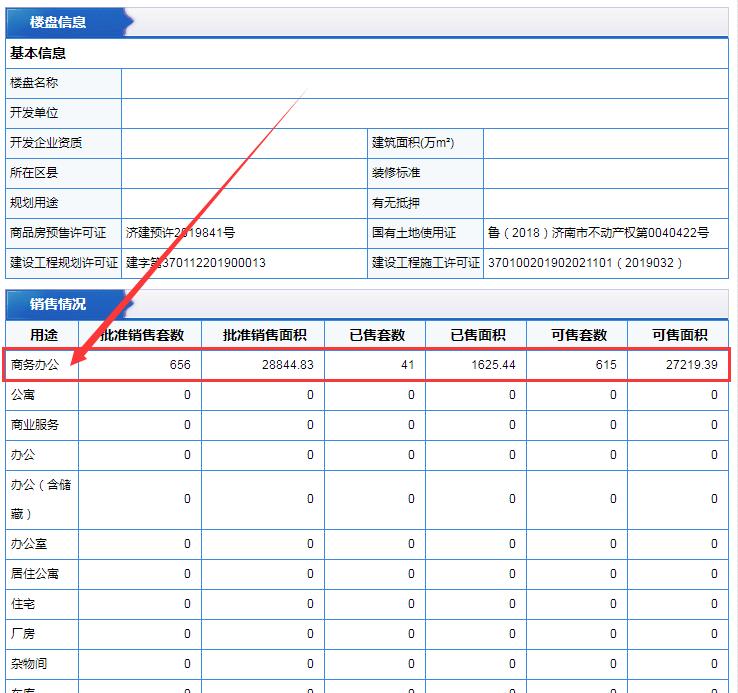Select the permit value 济建预许2019841号
738x693 pixels.
(x=180, y=233)
